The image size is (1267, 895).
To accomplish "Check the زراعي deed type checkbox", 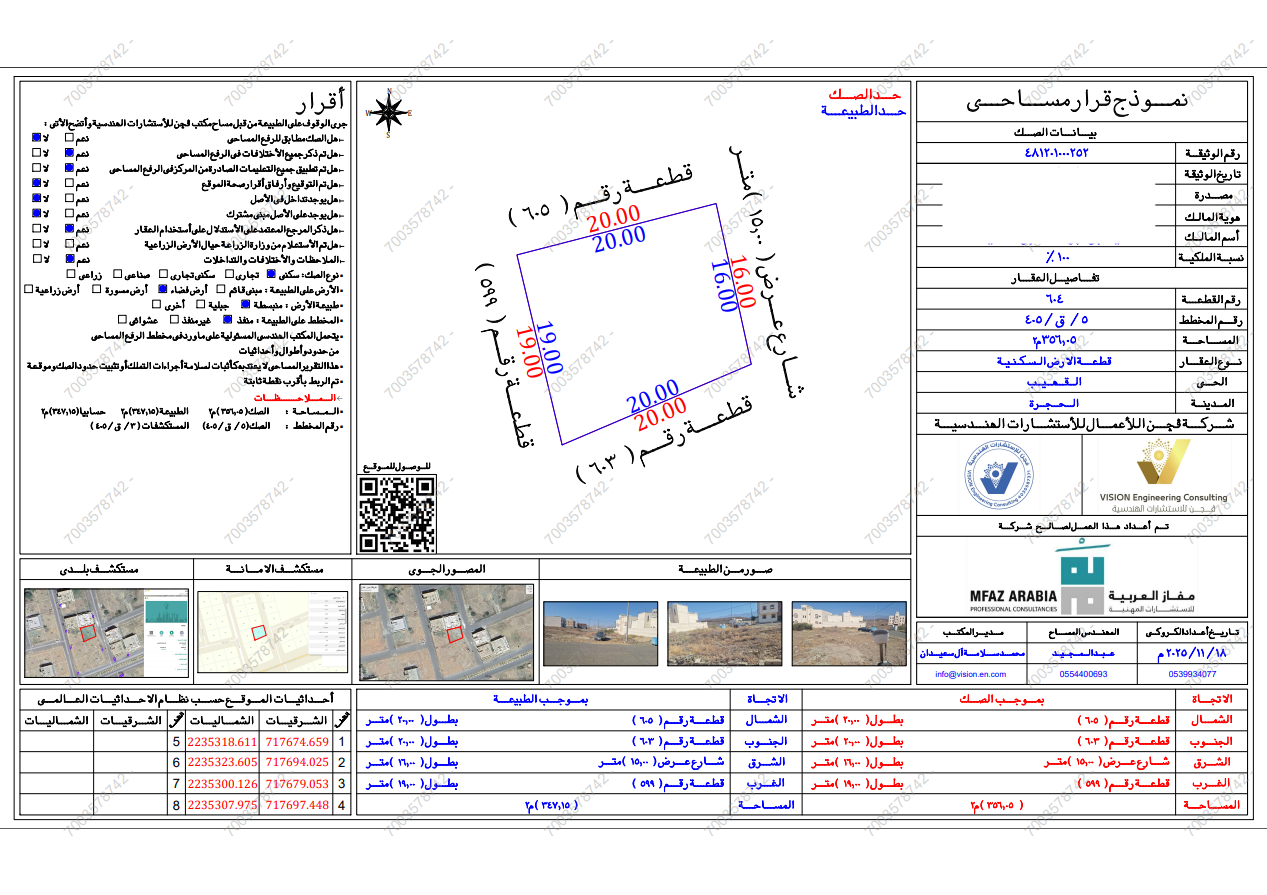I will (x=71, y=274).
